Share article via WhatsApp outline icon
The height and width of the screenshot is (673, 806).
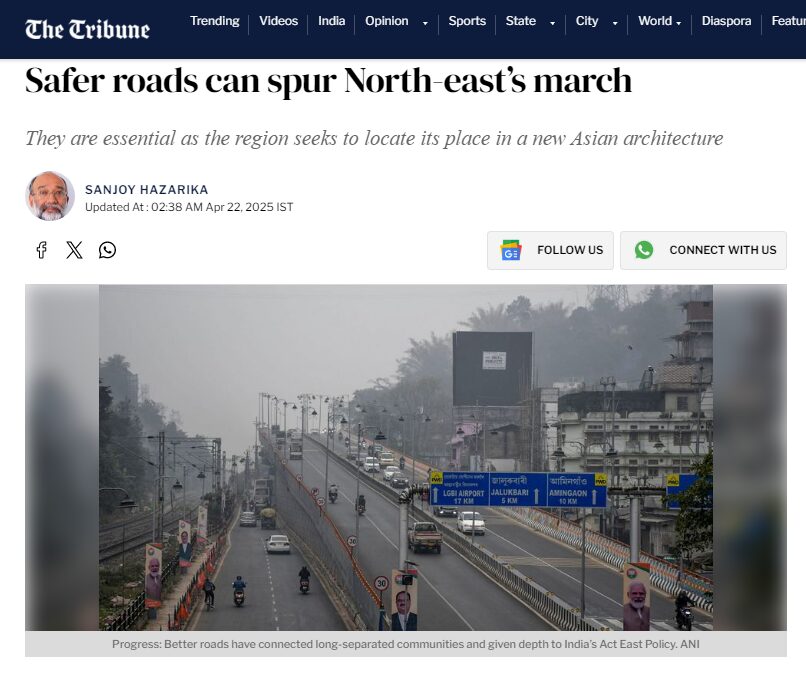click(107, 250)
